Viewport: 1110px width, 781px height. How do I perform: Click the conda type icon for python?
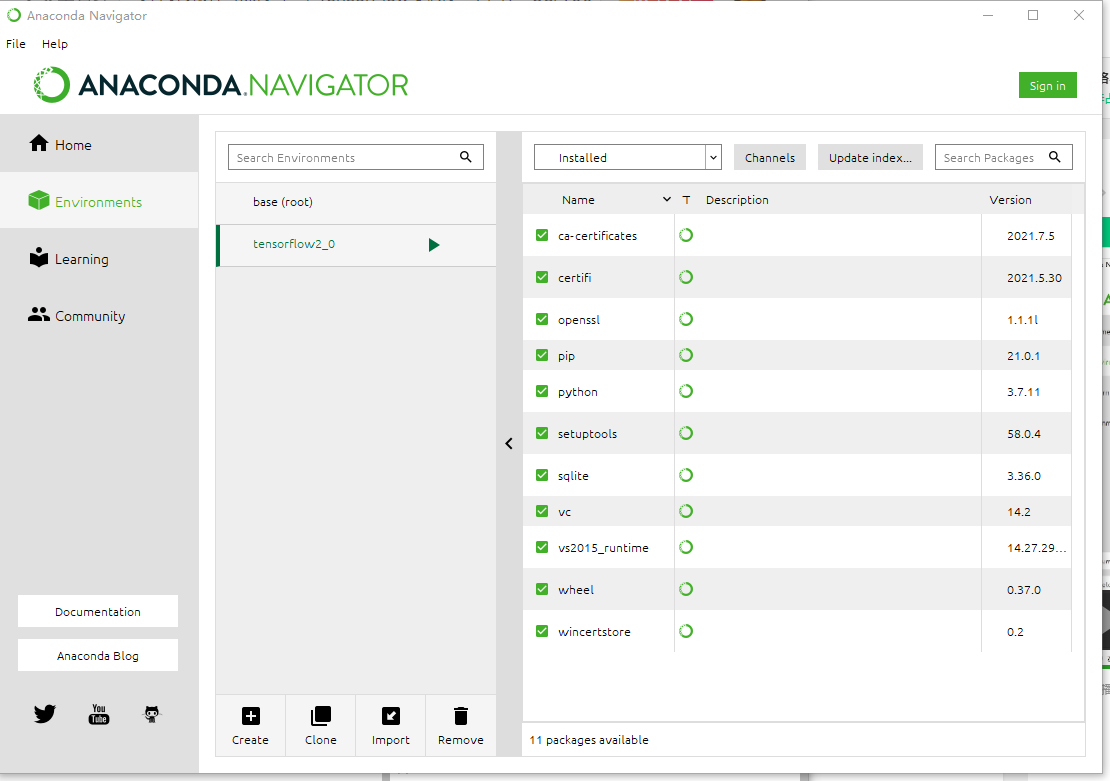coord(686,391)
